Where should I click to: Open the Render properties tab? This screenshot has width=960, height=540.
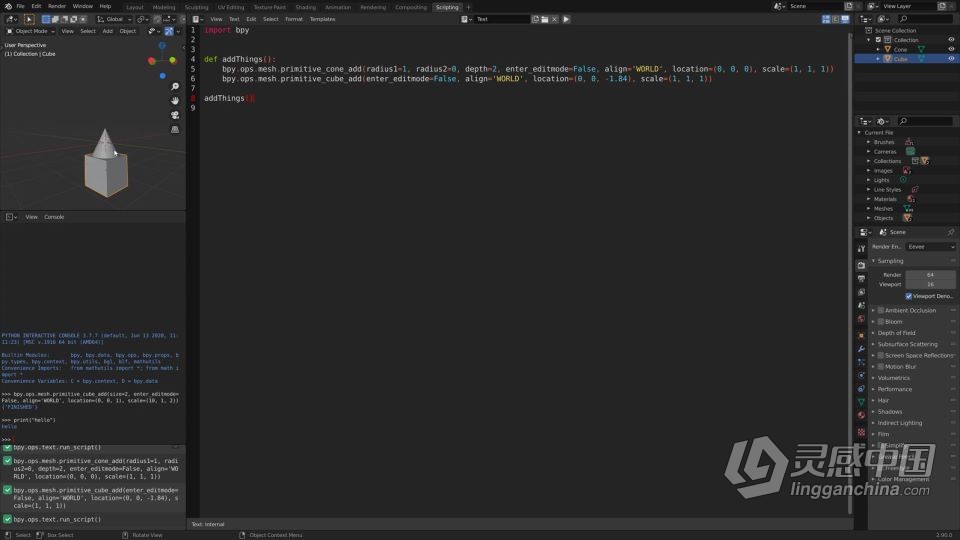click(x=861, y=265)
